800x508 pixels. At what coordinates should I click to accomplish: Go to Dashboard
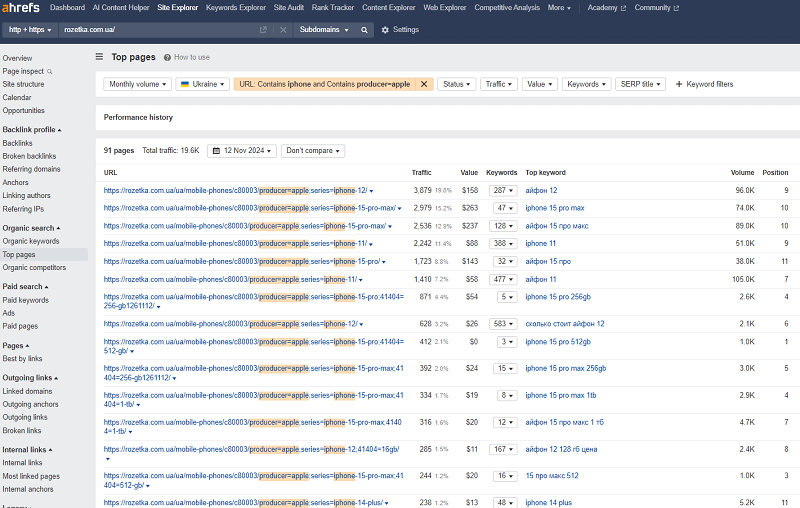coord(67,8)
